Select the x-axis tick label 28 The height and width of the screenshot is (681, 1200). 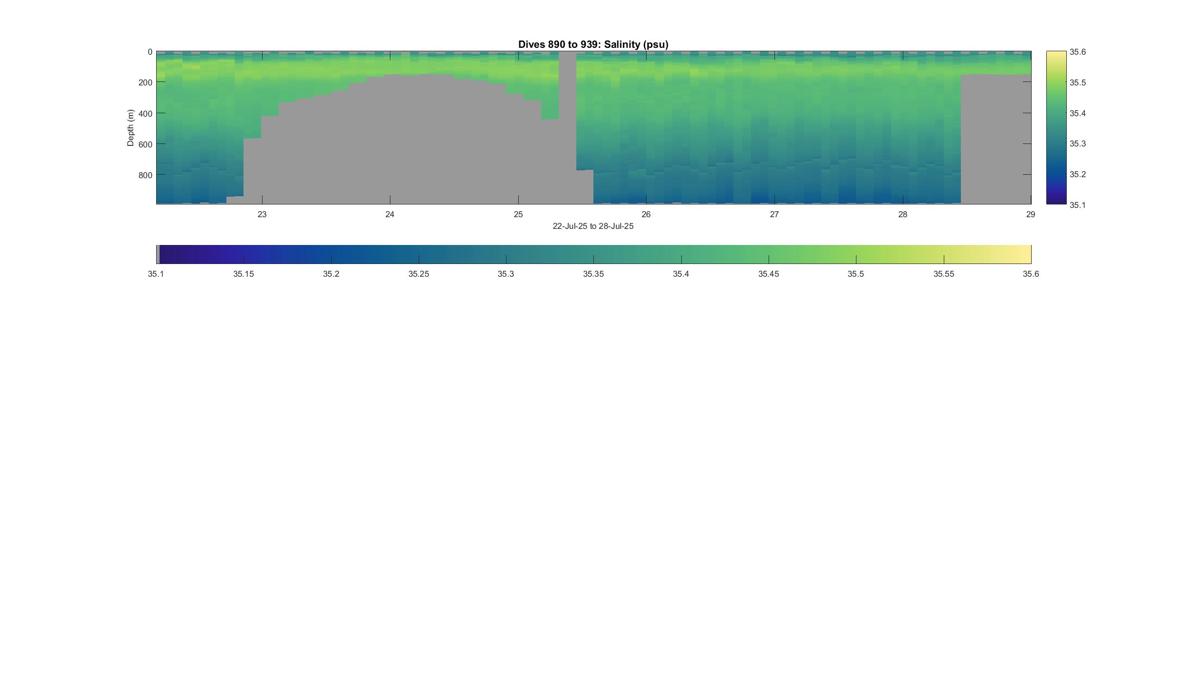click(x=903, y=214)
